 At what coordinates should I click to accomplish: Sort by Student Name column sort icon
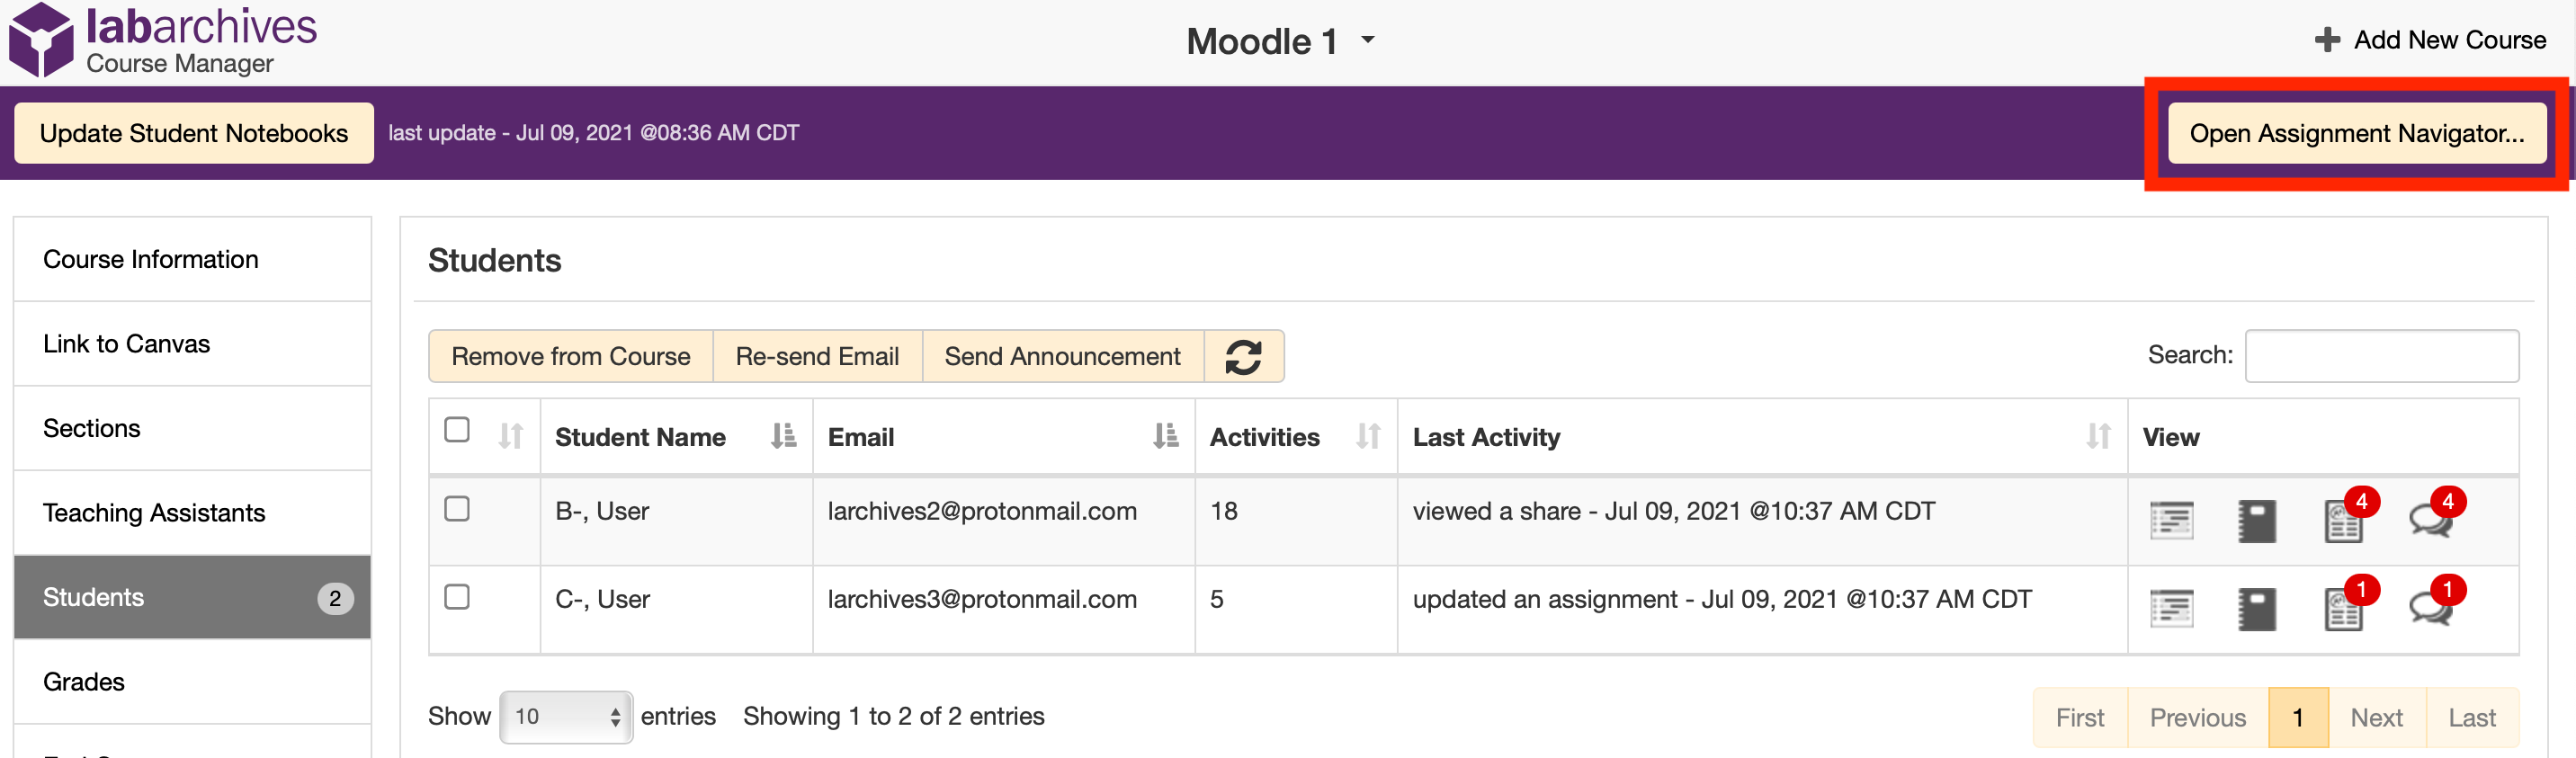click(x=784, y=437)
